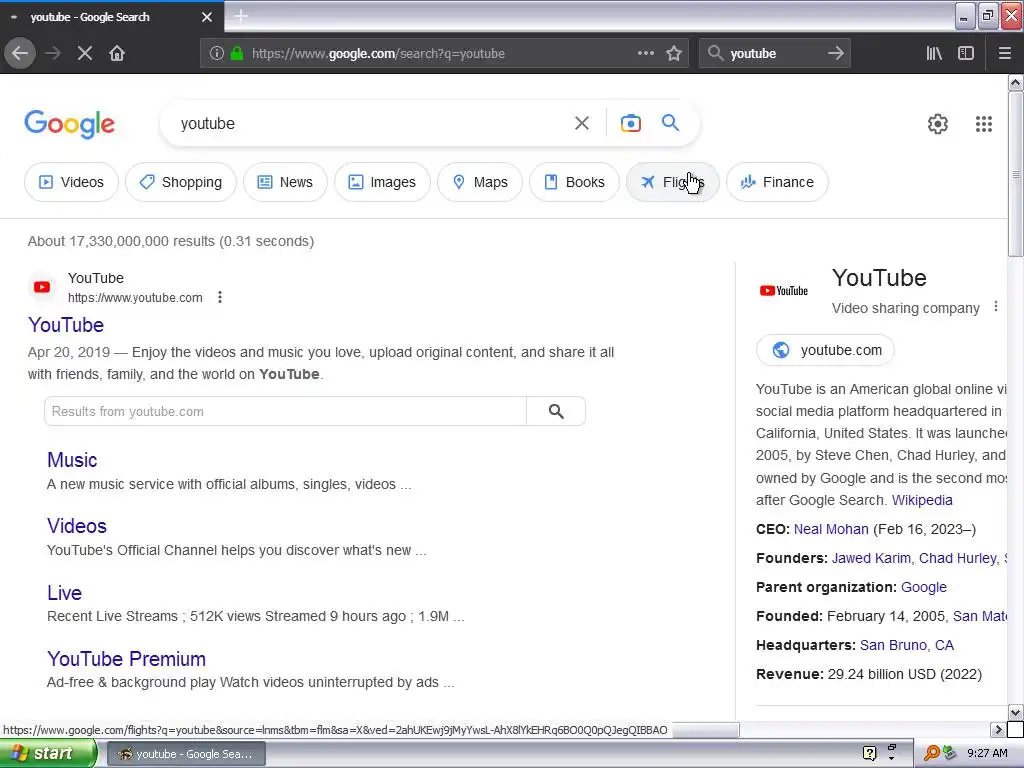Open the Google apps grid
The height and width of the screenshot is (768, 1024).
984,124
